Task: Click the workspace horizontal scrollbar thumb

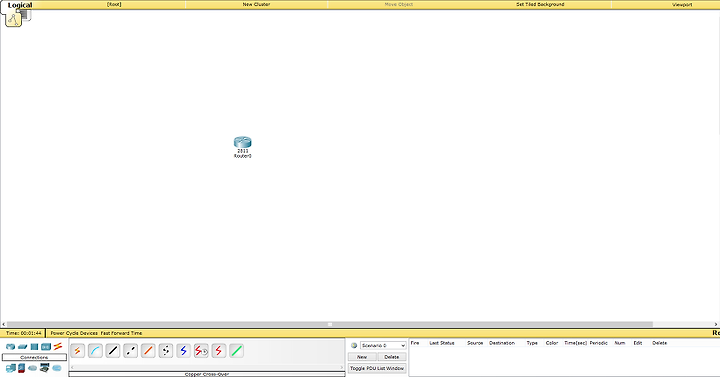Action: click(330, 324)
